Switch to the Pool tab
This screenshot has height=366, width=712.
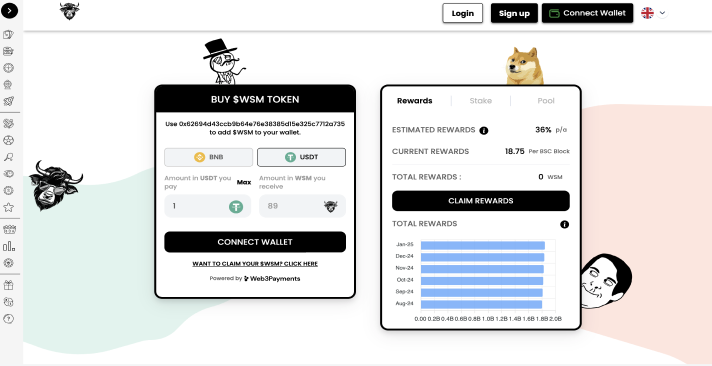[546, 101]
